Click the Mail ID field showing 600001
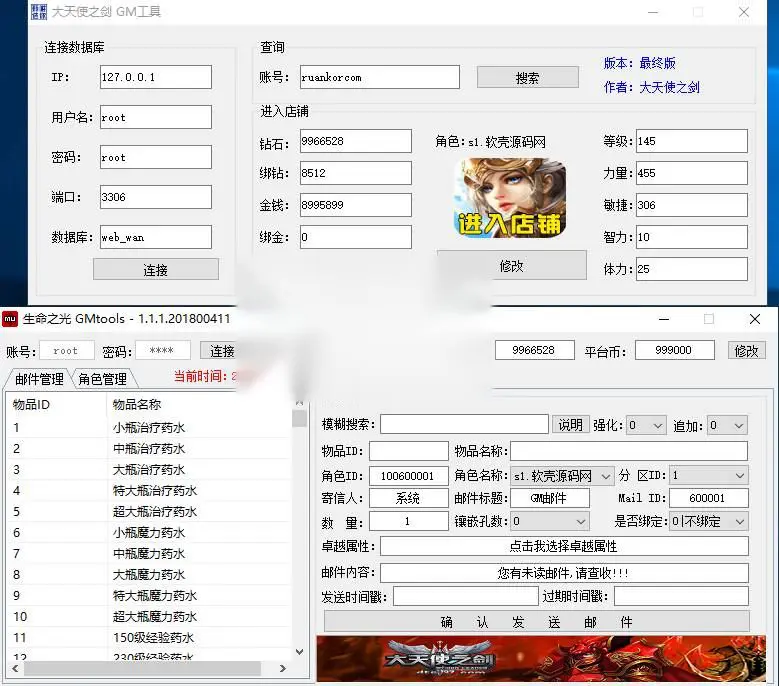 (708, 498)
